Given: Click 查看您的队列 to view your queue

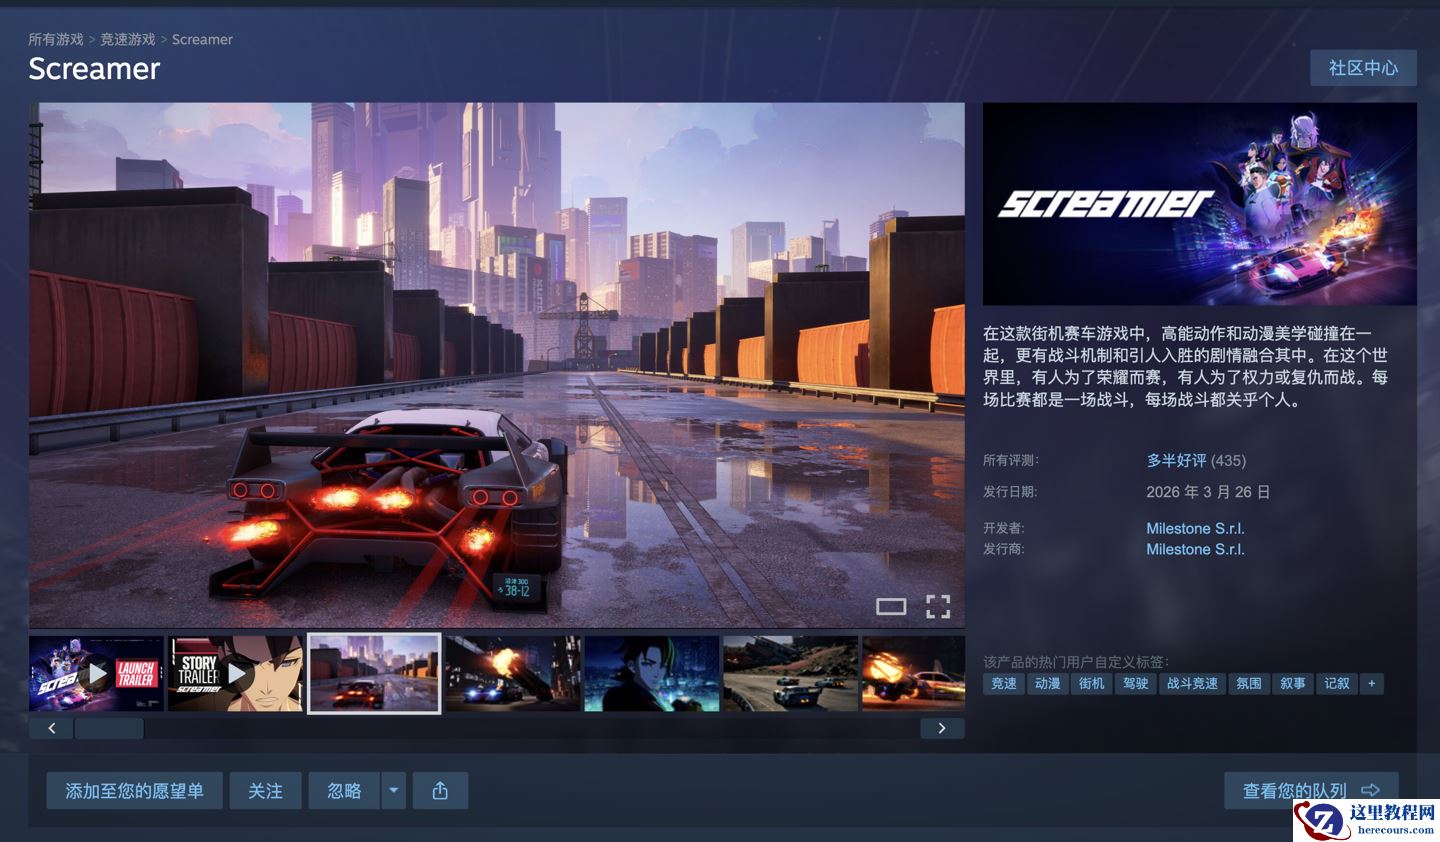Looking at the screenshot, I should point(1311,791).
